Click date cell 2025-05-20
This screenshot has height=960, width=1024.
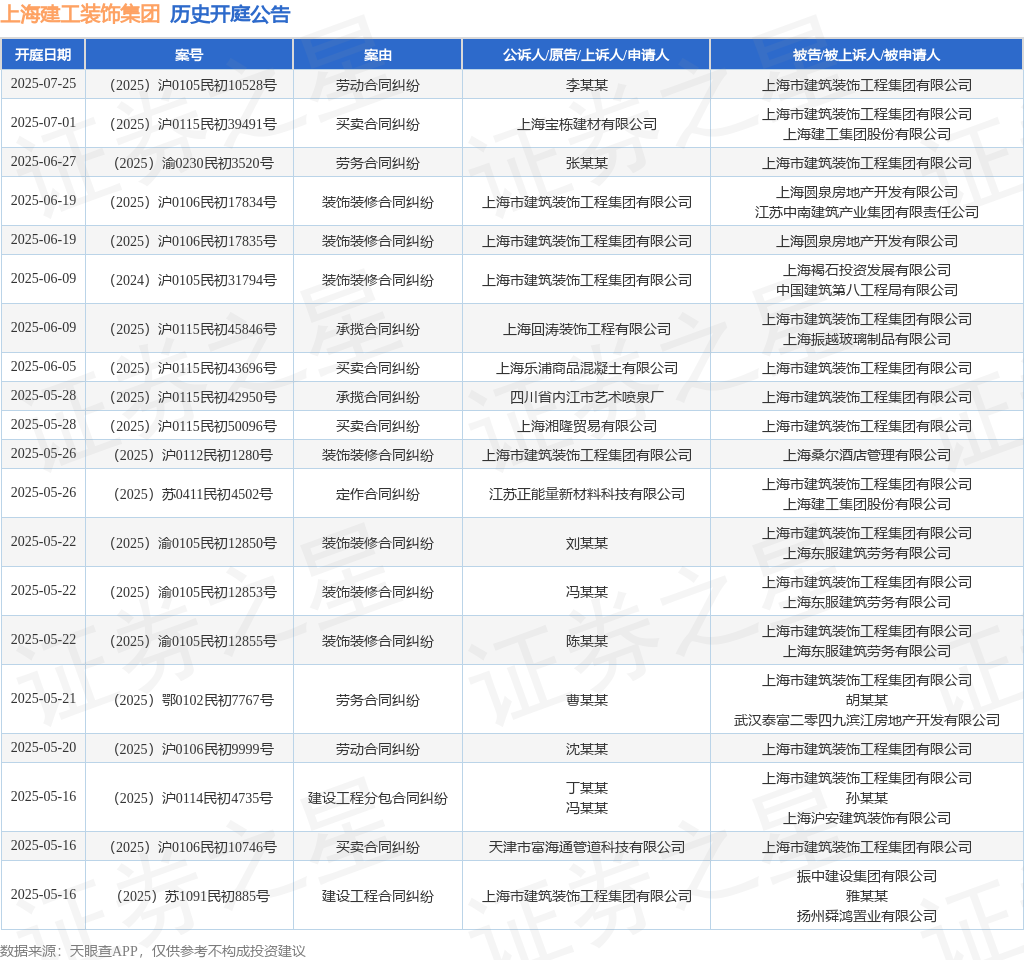point(43,748)
